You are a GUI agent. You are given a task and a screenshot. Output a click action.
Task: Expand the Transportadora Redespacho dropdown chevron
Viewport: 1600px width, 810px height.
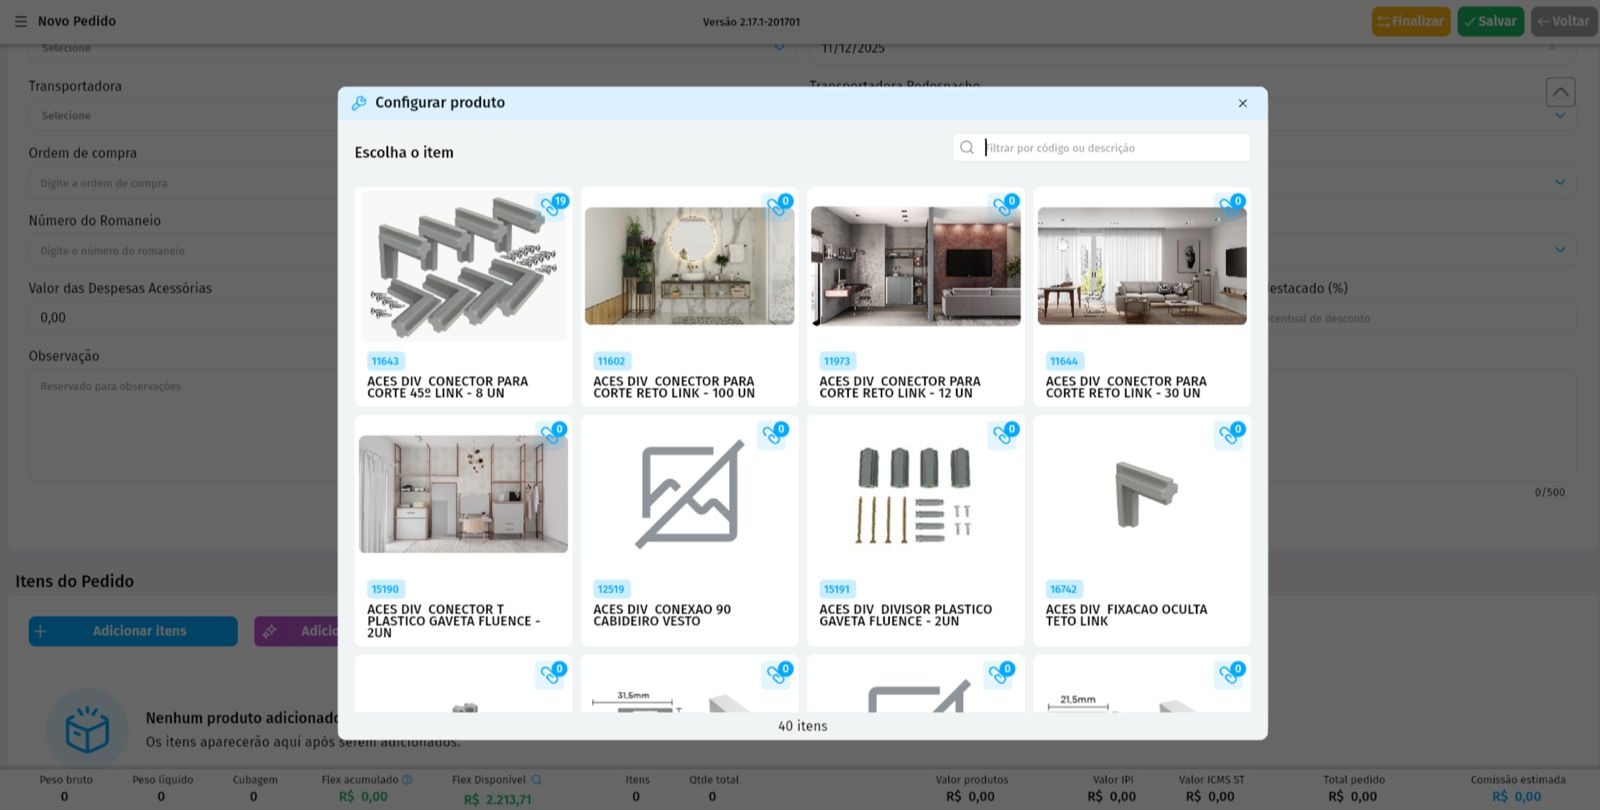(1560, 116)
